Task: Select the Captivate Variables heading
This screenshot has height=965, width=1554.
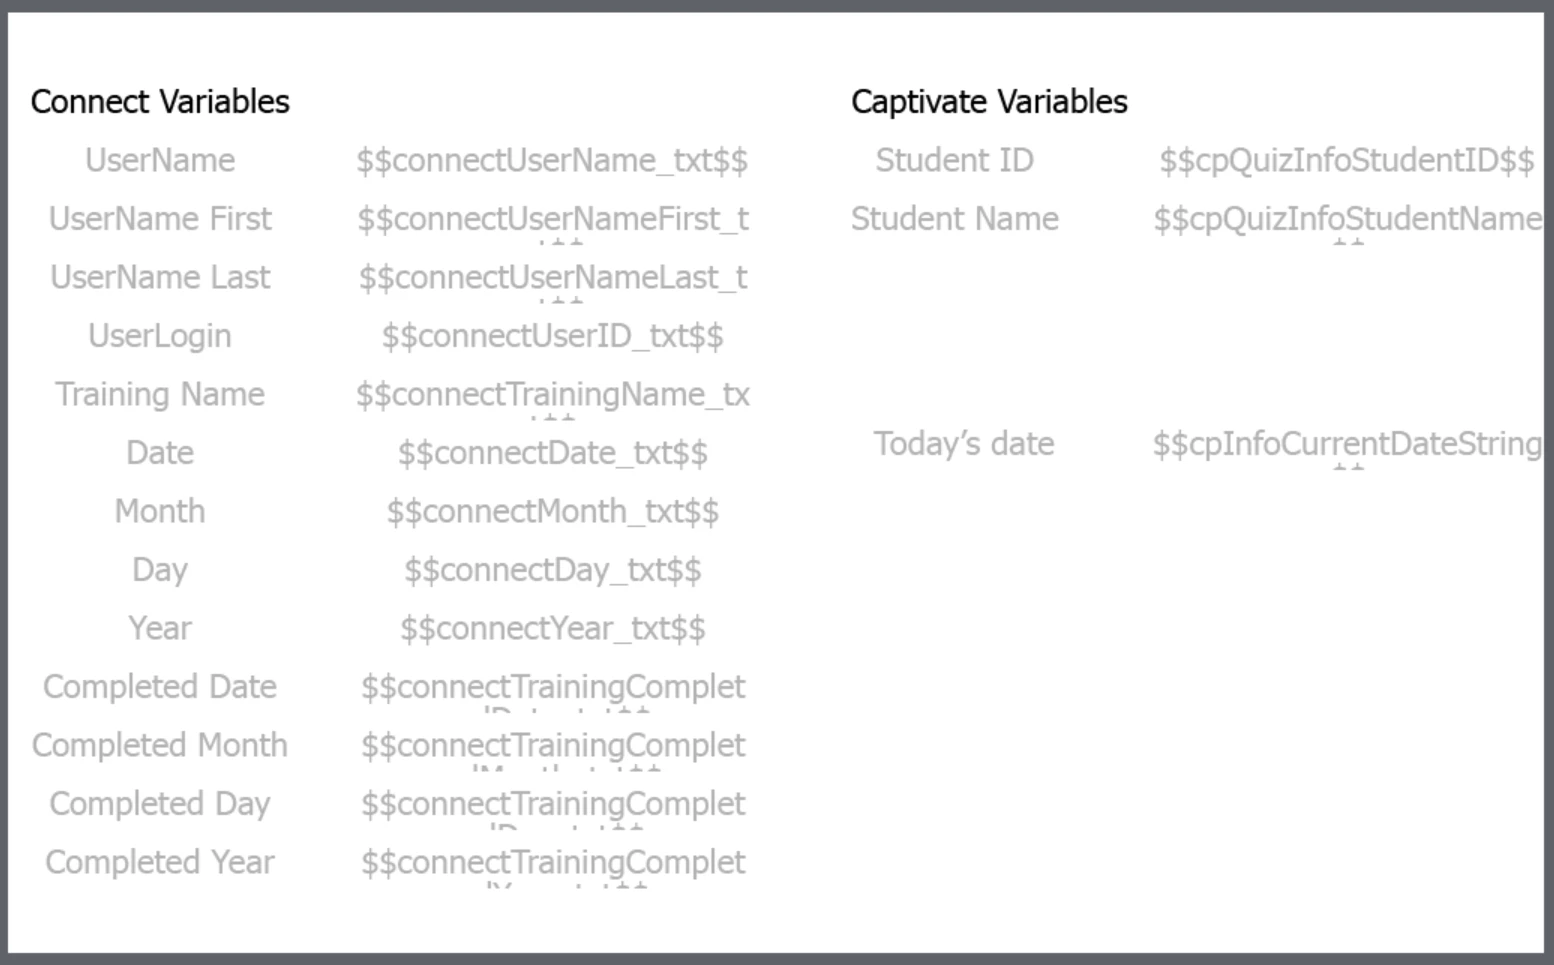Action: (989, 102)
